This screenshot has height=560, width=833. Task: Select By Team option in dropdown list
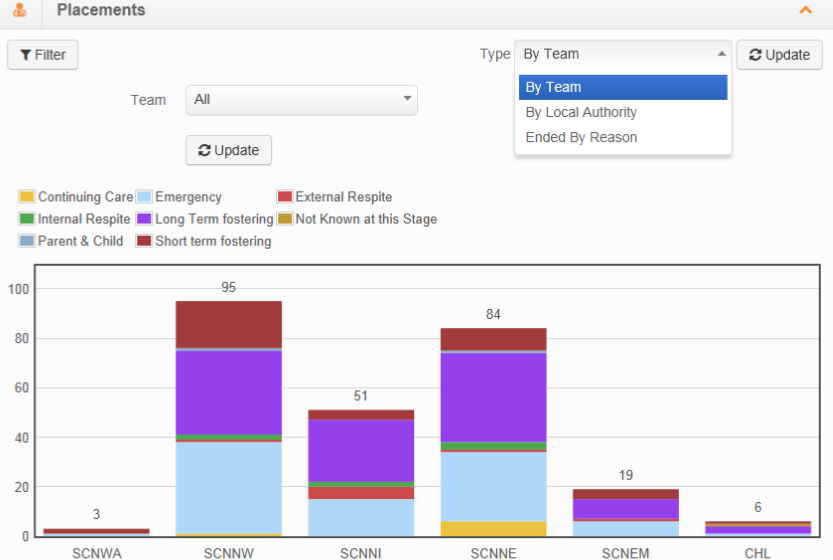click(x=623, y=87)
